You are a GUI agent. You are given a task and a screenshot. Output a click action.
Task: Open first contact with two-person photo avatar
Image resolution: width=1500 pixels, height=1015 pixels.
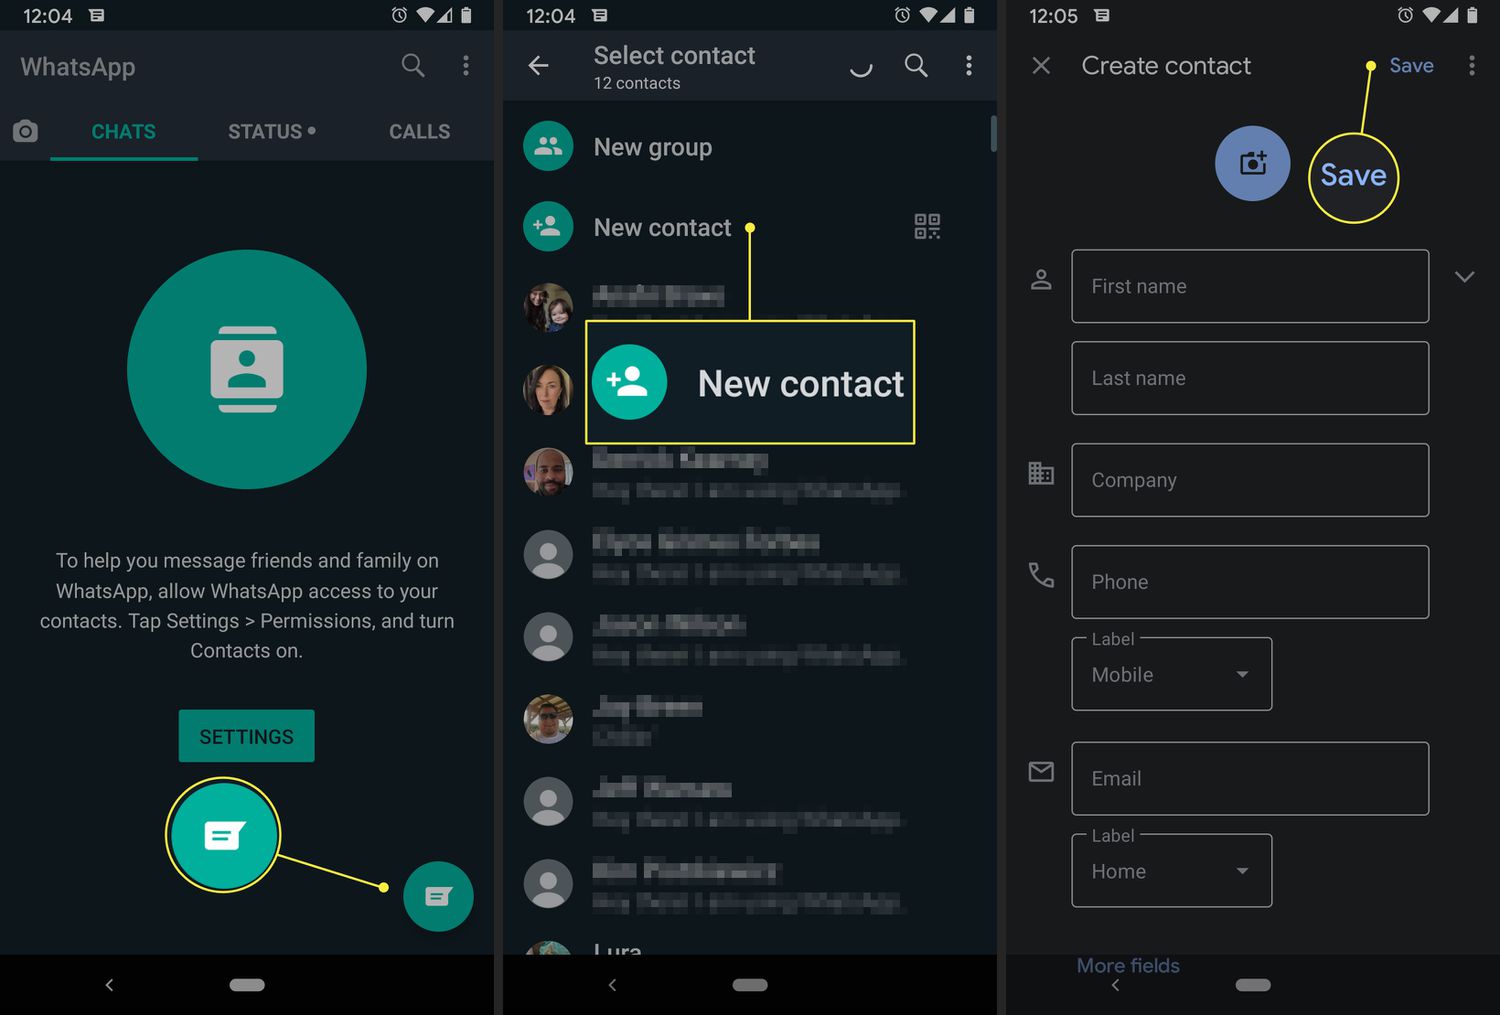click(548, 307)
